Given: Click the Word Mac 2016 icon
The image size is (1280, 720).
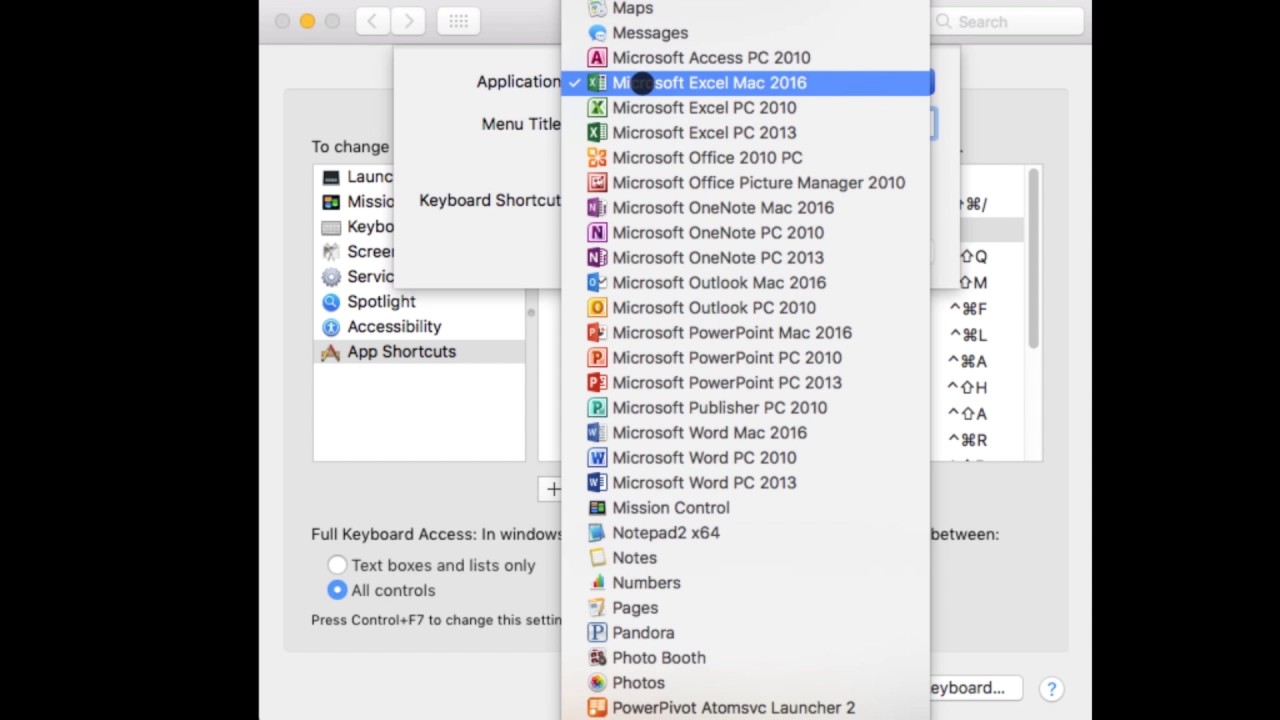Looking at the screenshot, I should pyautogui.click(x=597, y=433).
